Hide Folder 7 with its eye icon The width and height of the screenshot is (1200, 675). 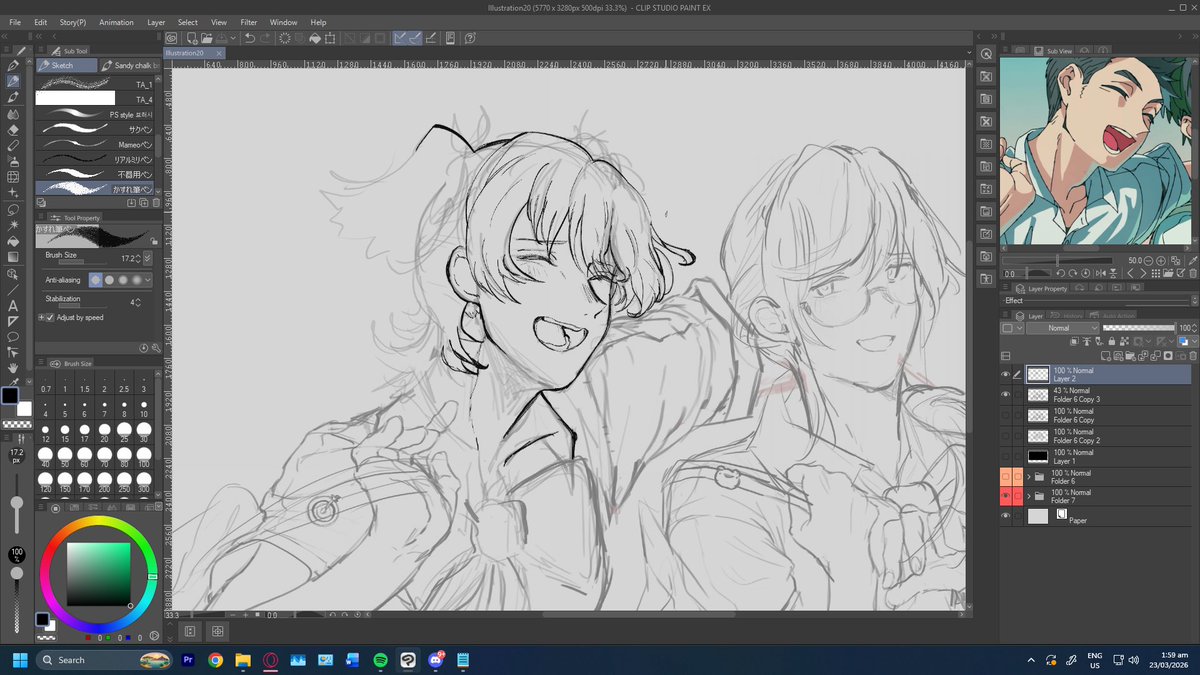(x=1006, y=497)
